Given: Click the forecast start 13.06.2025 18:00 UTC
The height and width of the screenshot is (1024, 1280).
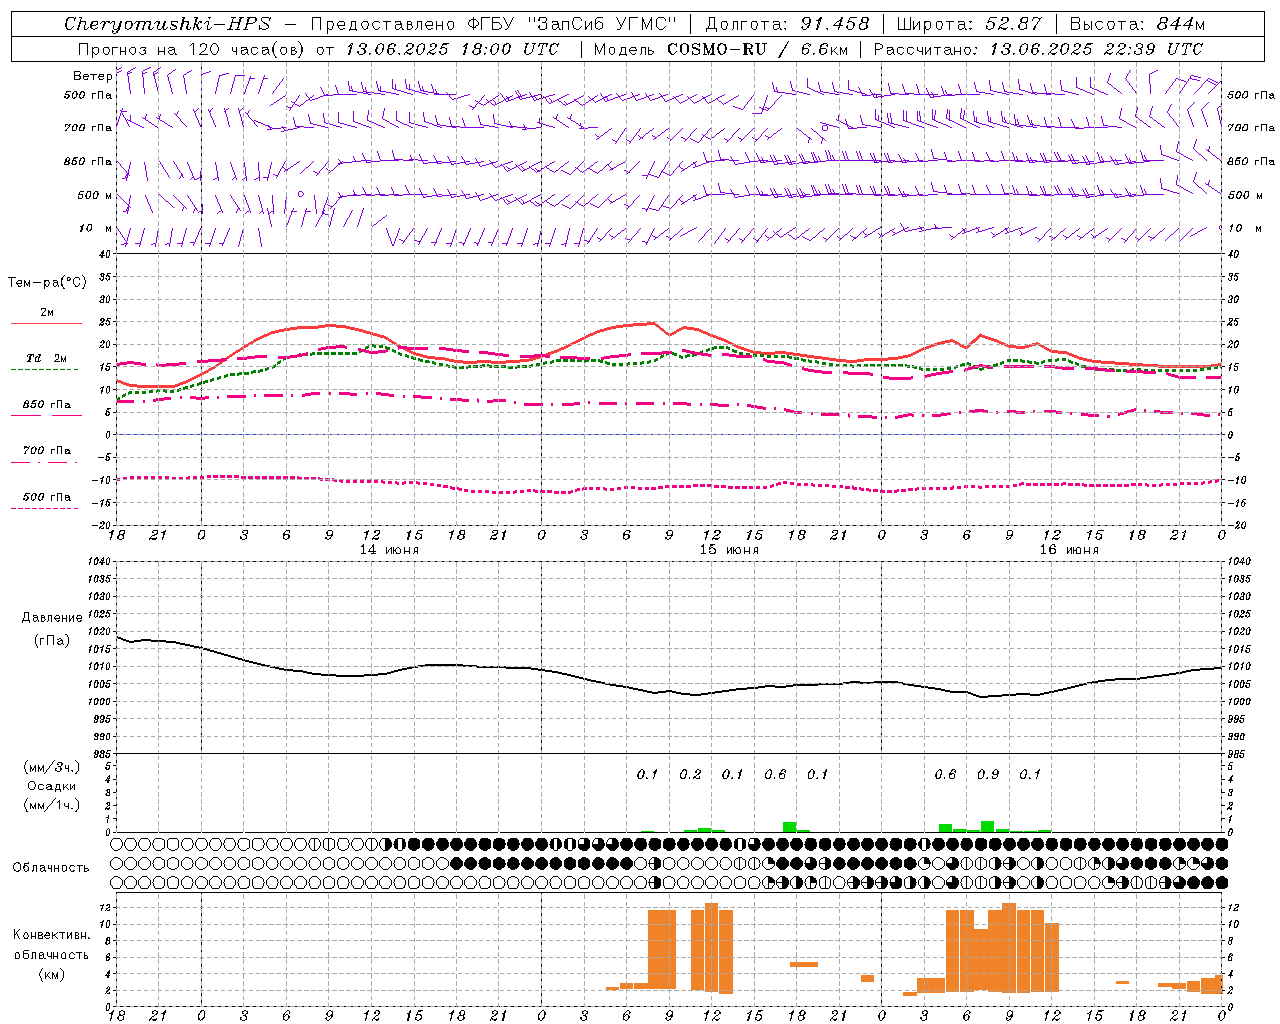Looking at the screenshot, I should click(x=452, y=49).
